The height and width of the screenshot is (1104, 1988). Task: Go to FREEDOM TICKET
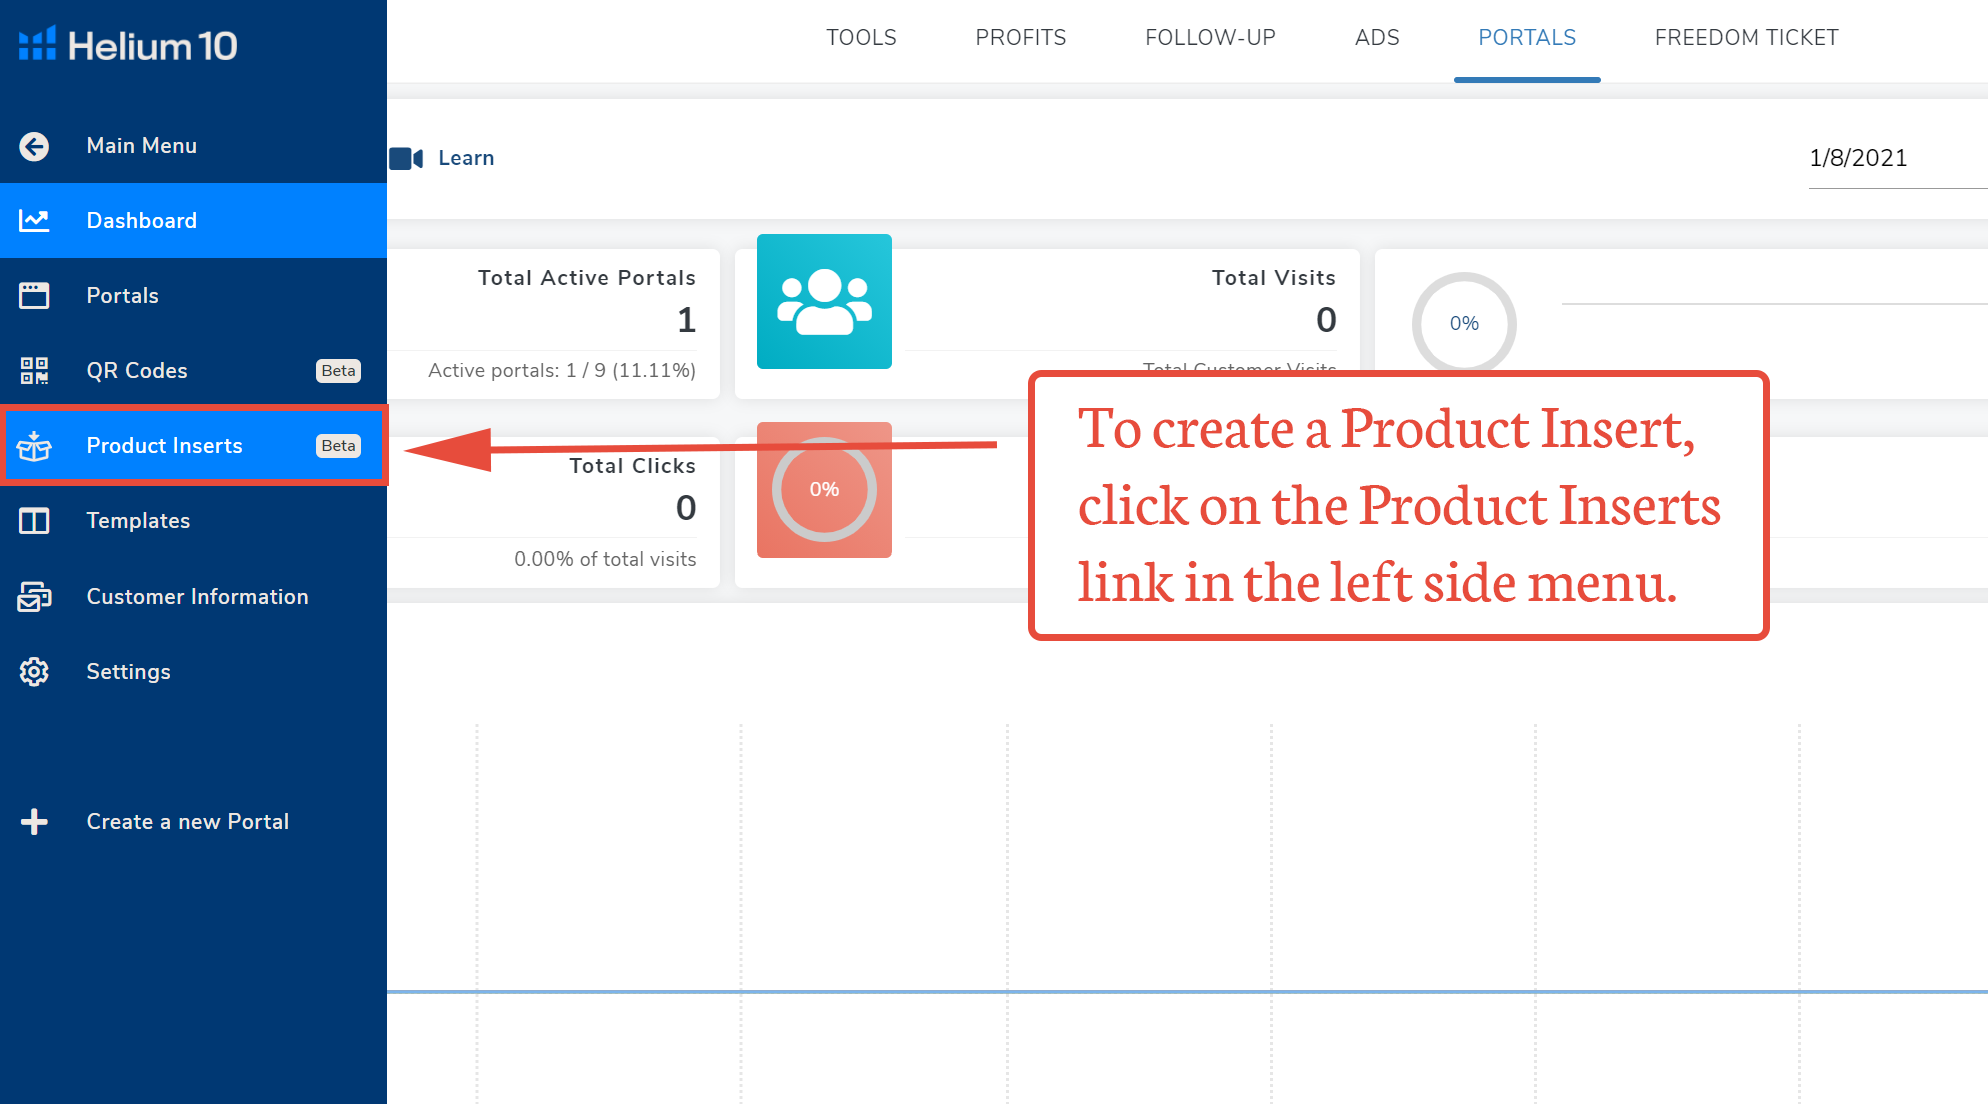(1746, 38)
